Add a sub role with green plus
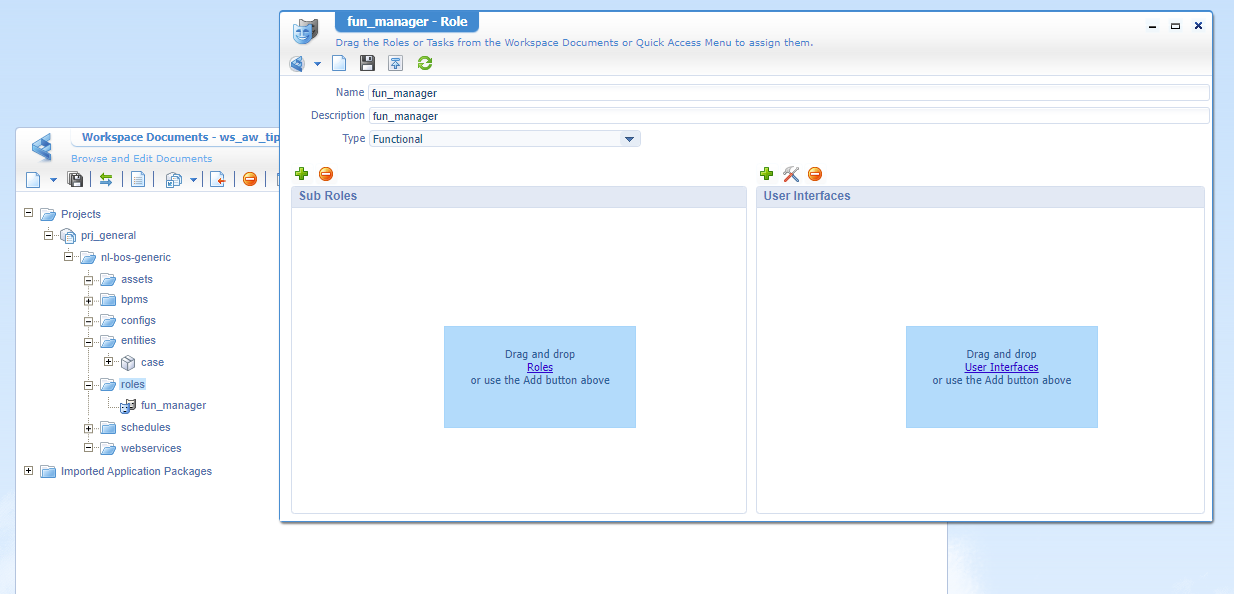This screenshot has width=1234, height=594. [x=302, y=174]
